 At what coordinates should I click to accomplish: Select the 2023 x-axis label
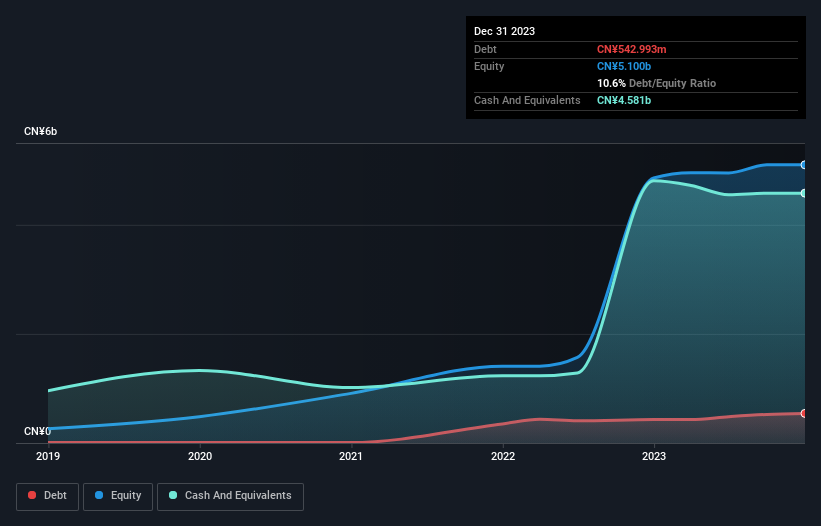654,456
